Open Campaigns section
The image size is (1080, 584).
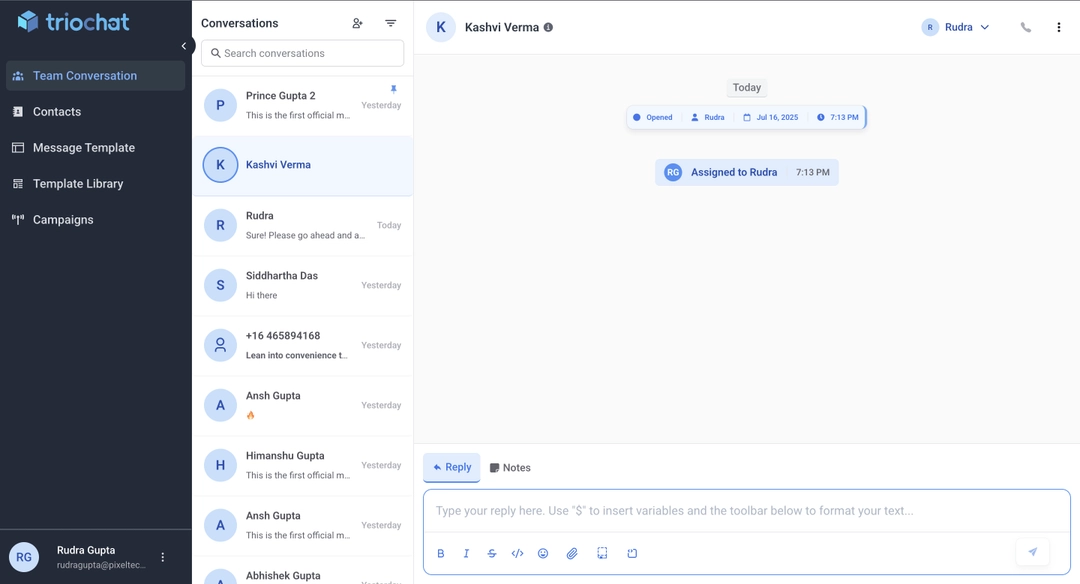(x=96, y=220)
